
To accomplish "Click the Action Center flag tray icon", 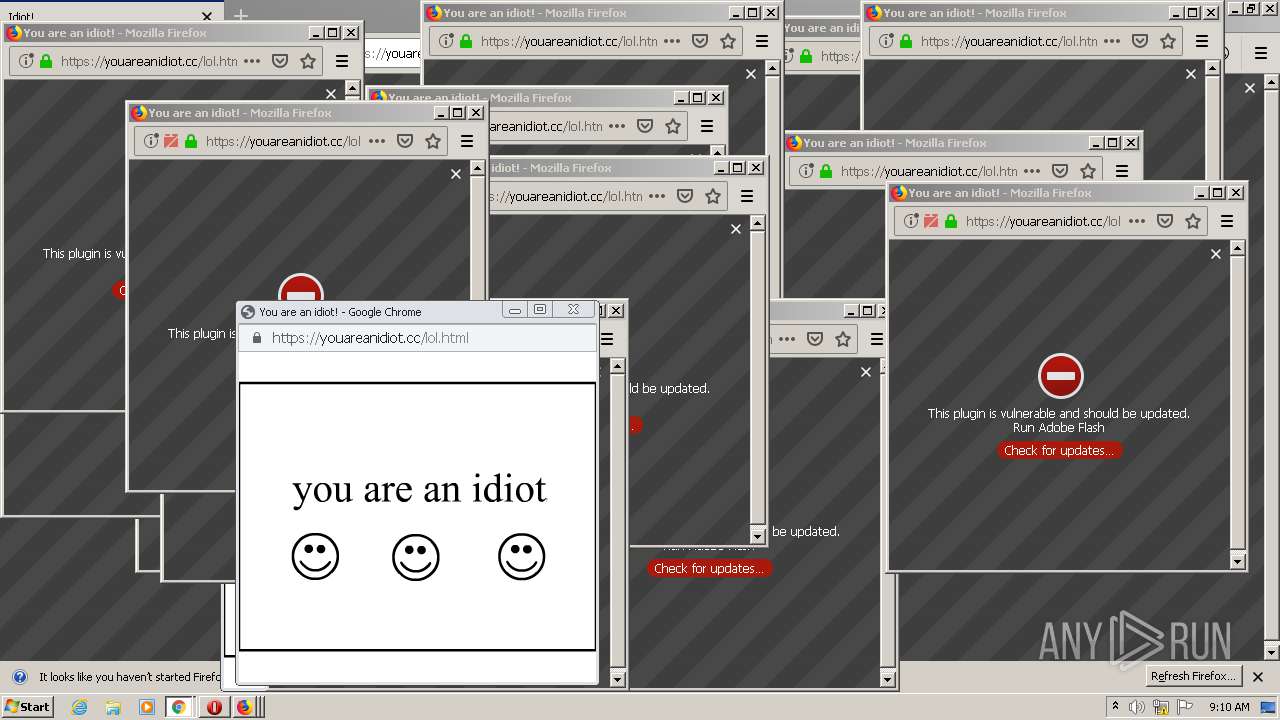I will click(1185, 707).
